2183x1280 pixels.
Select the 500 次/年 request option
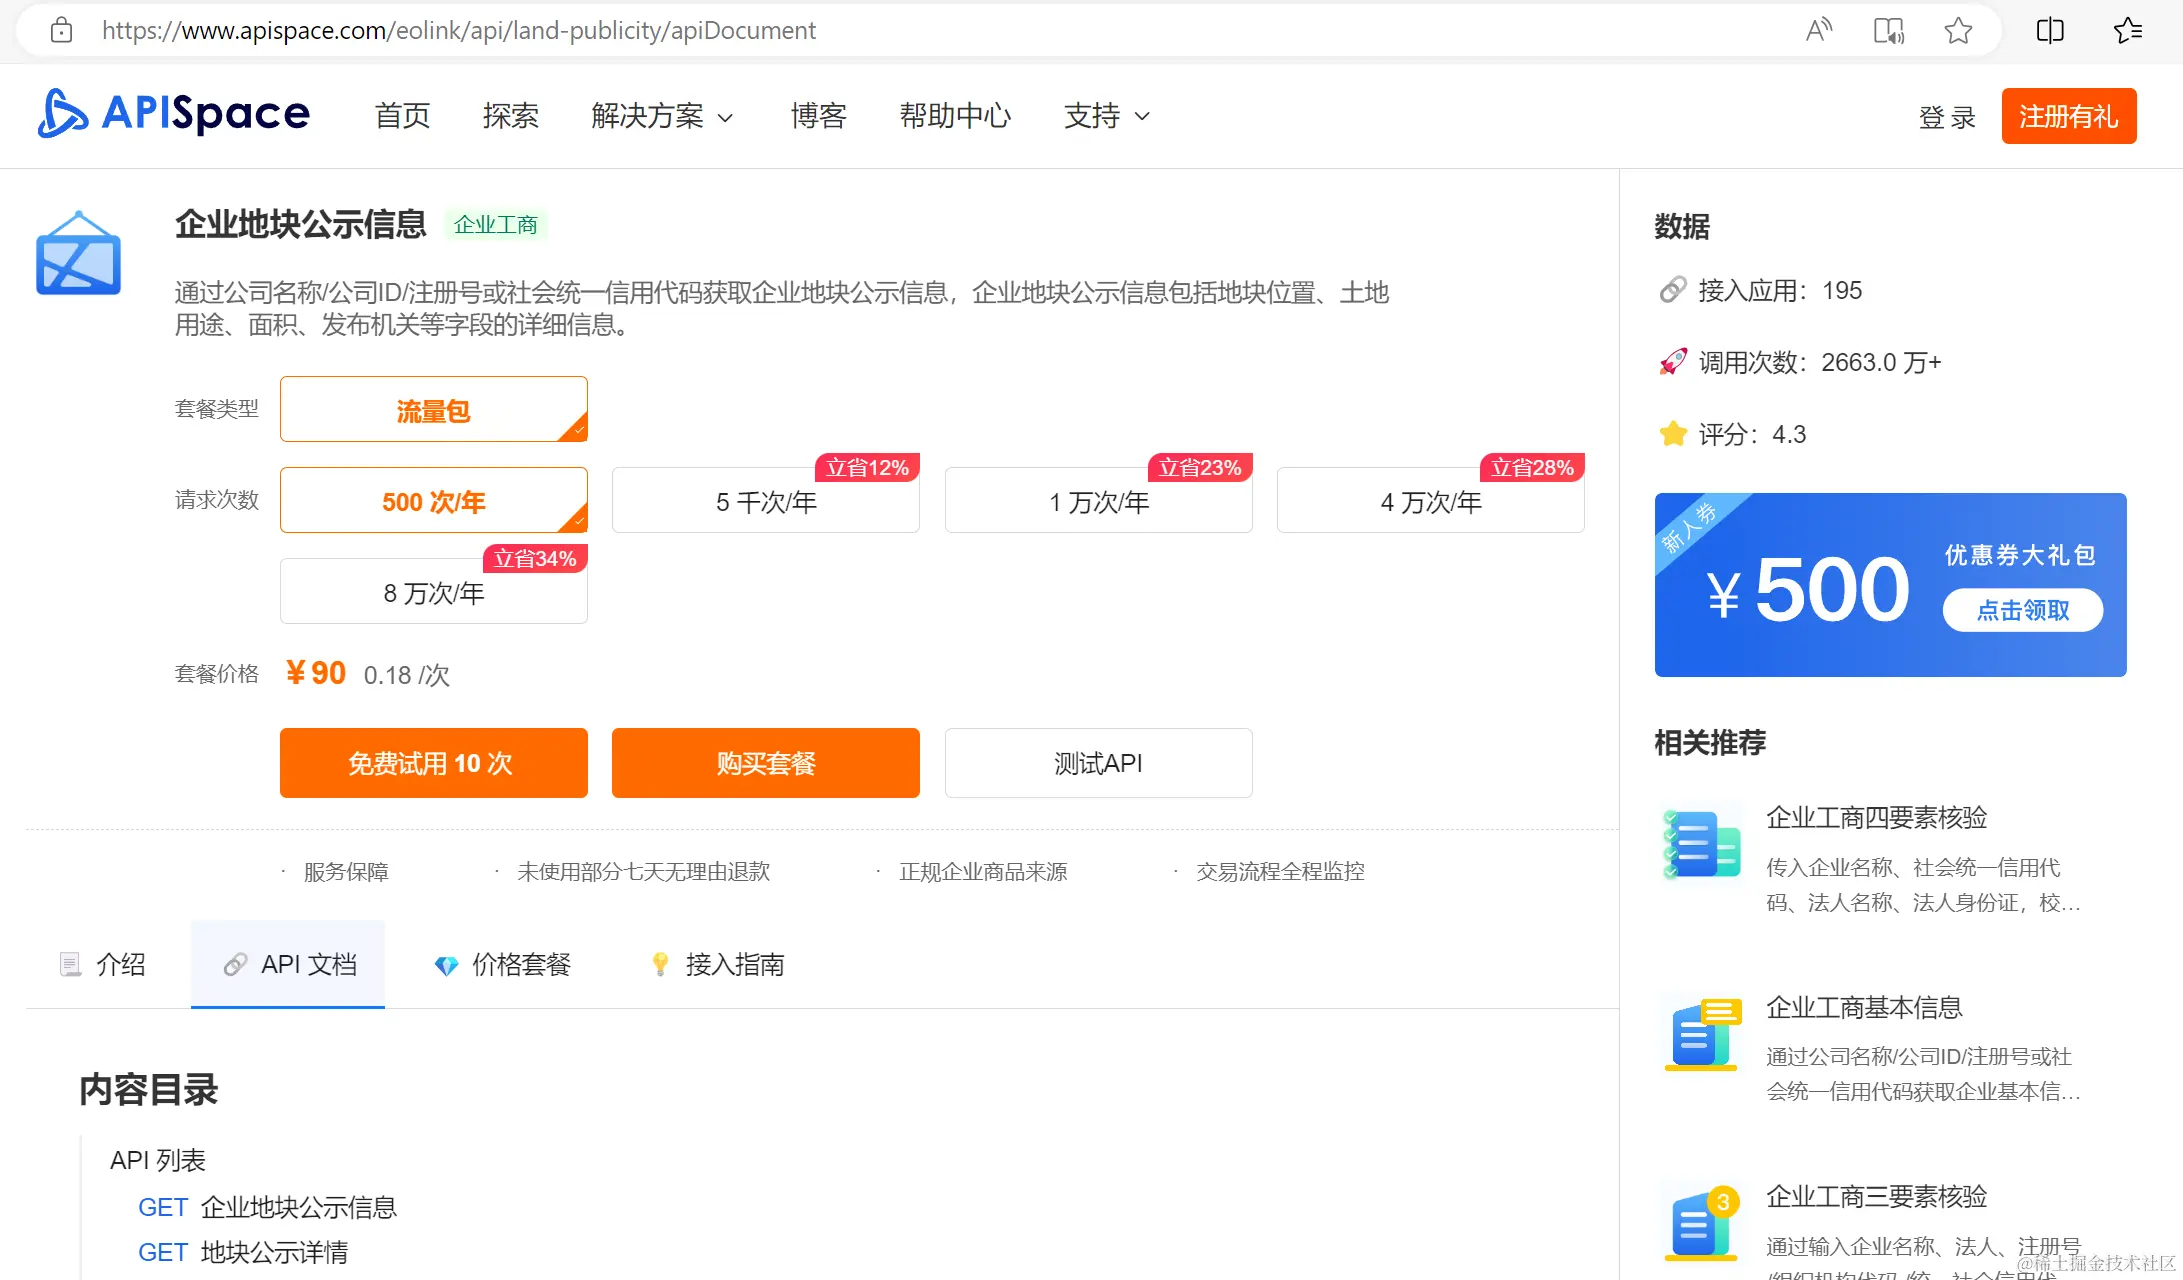tap(433, 501)
